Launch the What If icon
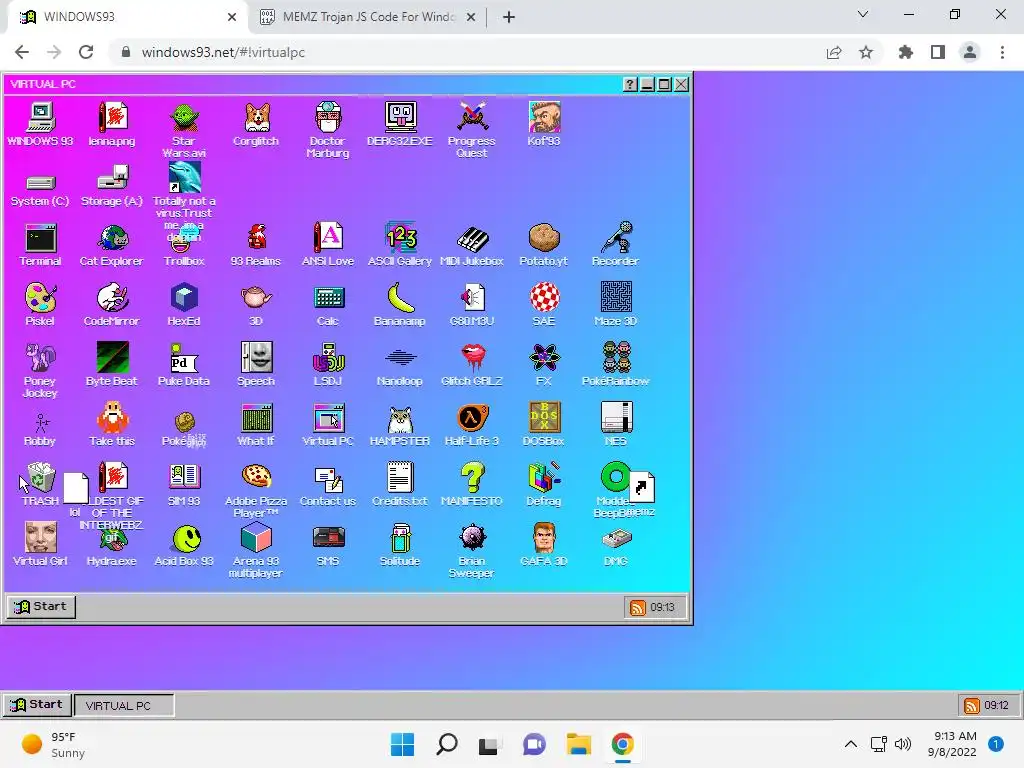This screenshot has width=1024, height=768. tap(256, 419)
